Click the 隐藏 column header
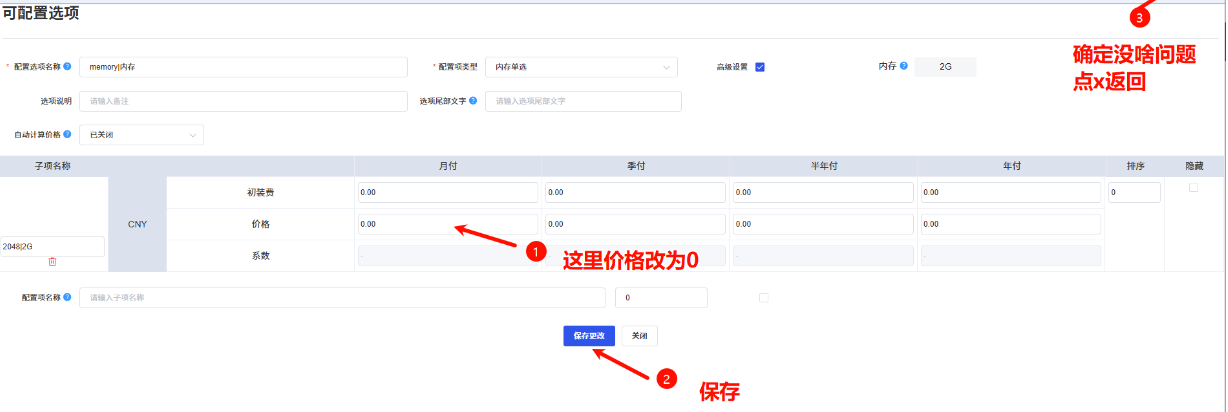The image size is (1228, 412). point(1194,165)
